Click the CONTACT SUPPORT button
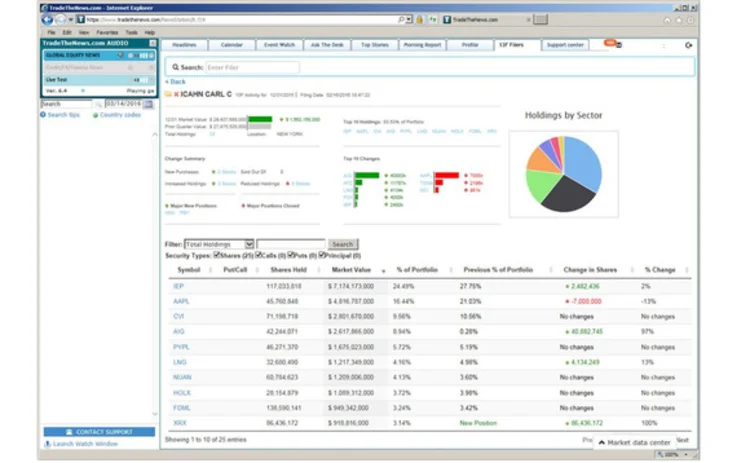 99,432
